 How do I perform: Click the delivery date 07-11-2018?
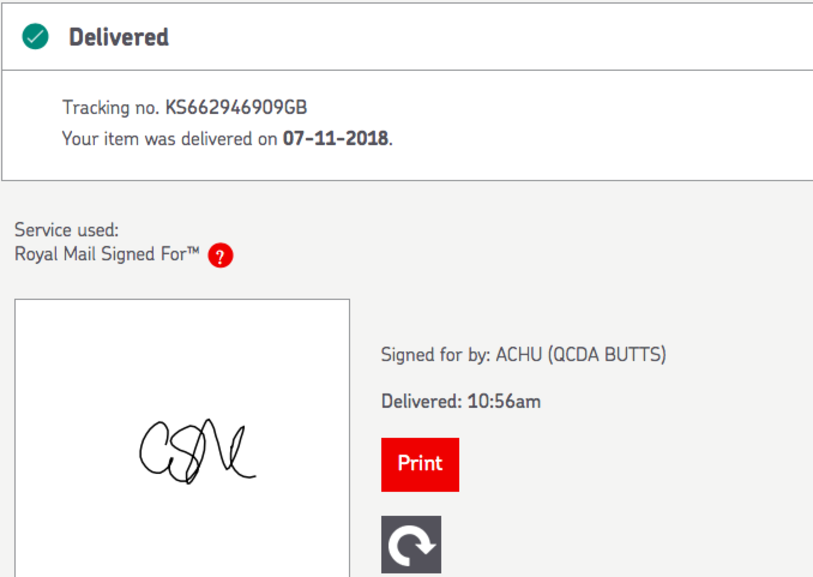(x=335, y=139)
